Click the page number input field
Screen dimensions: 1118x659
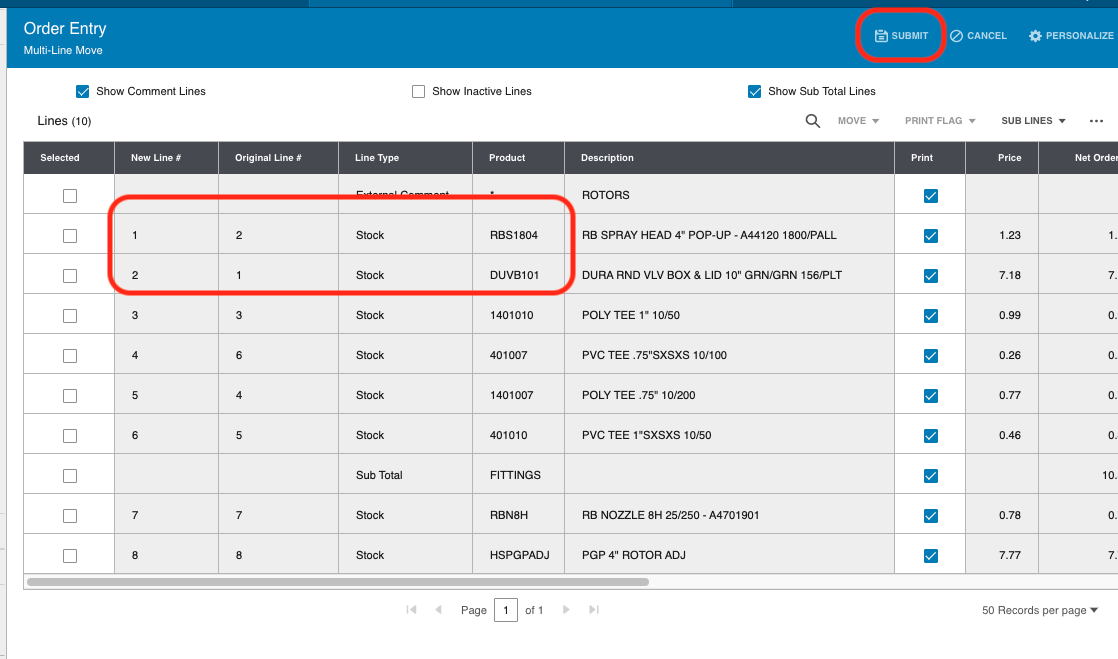pos(506,610)
